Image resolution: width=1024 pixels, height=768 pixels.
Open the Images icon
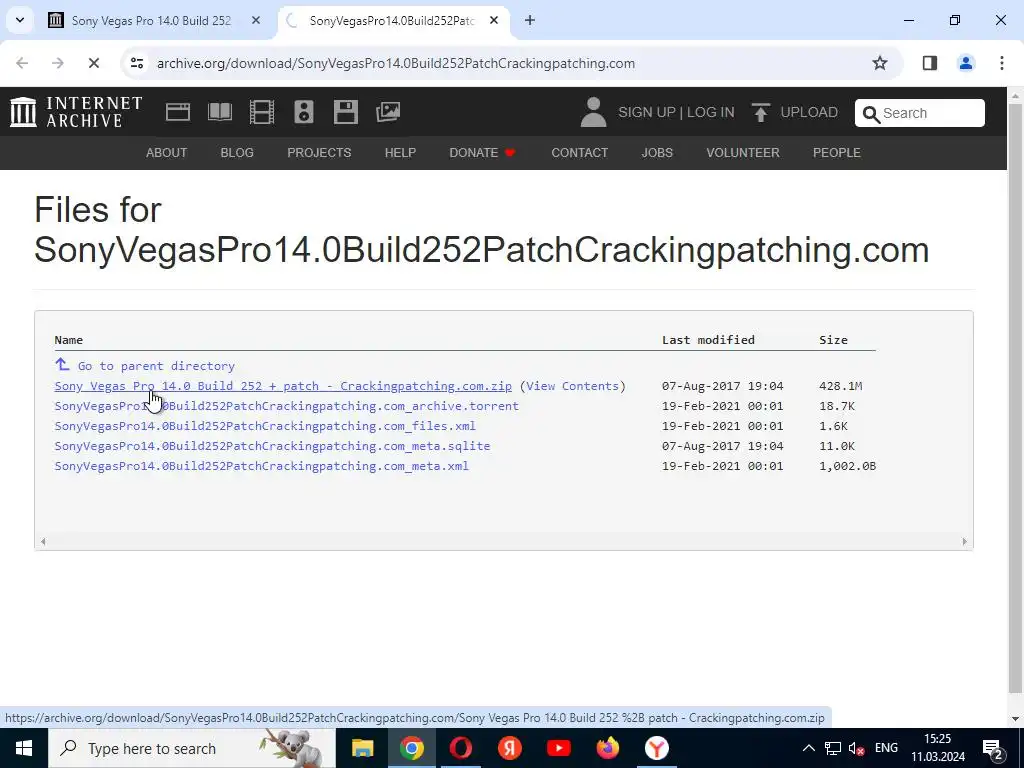pyautogui.click(x=388, y=112)
